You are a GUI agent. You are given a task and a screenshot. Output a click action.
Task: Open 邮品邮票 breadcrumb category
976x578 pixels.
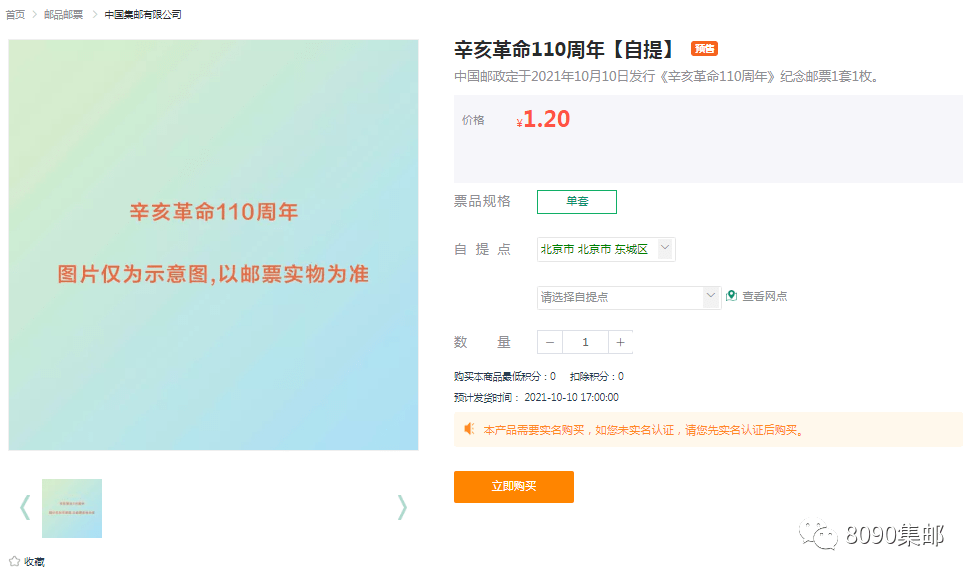pyautogui.click(x=64, y=15)
